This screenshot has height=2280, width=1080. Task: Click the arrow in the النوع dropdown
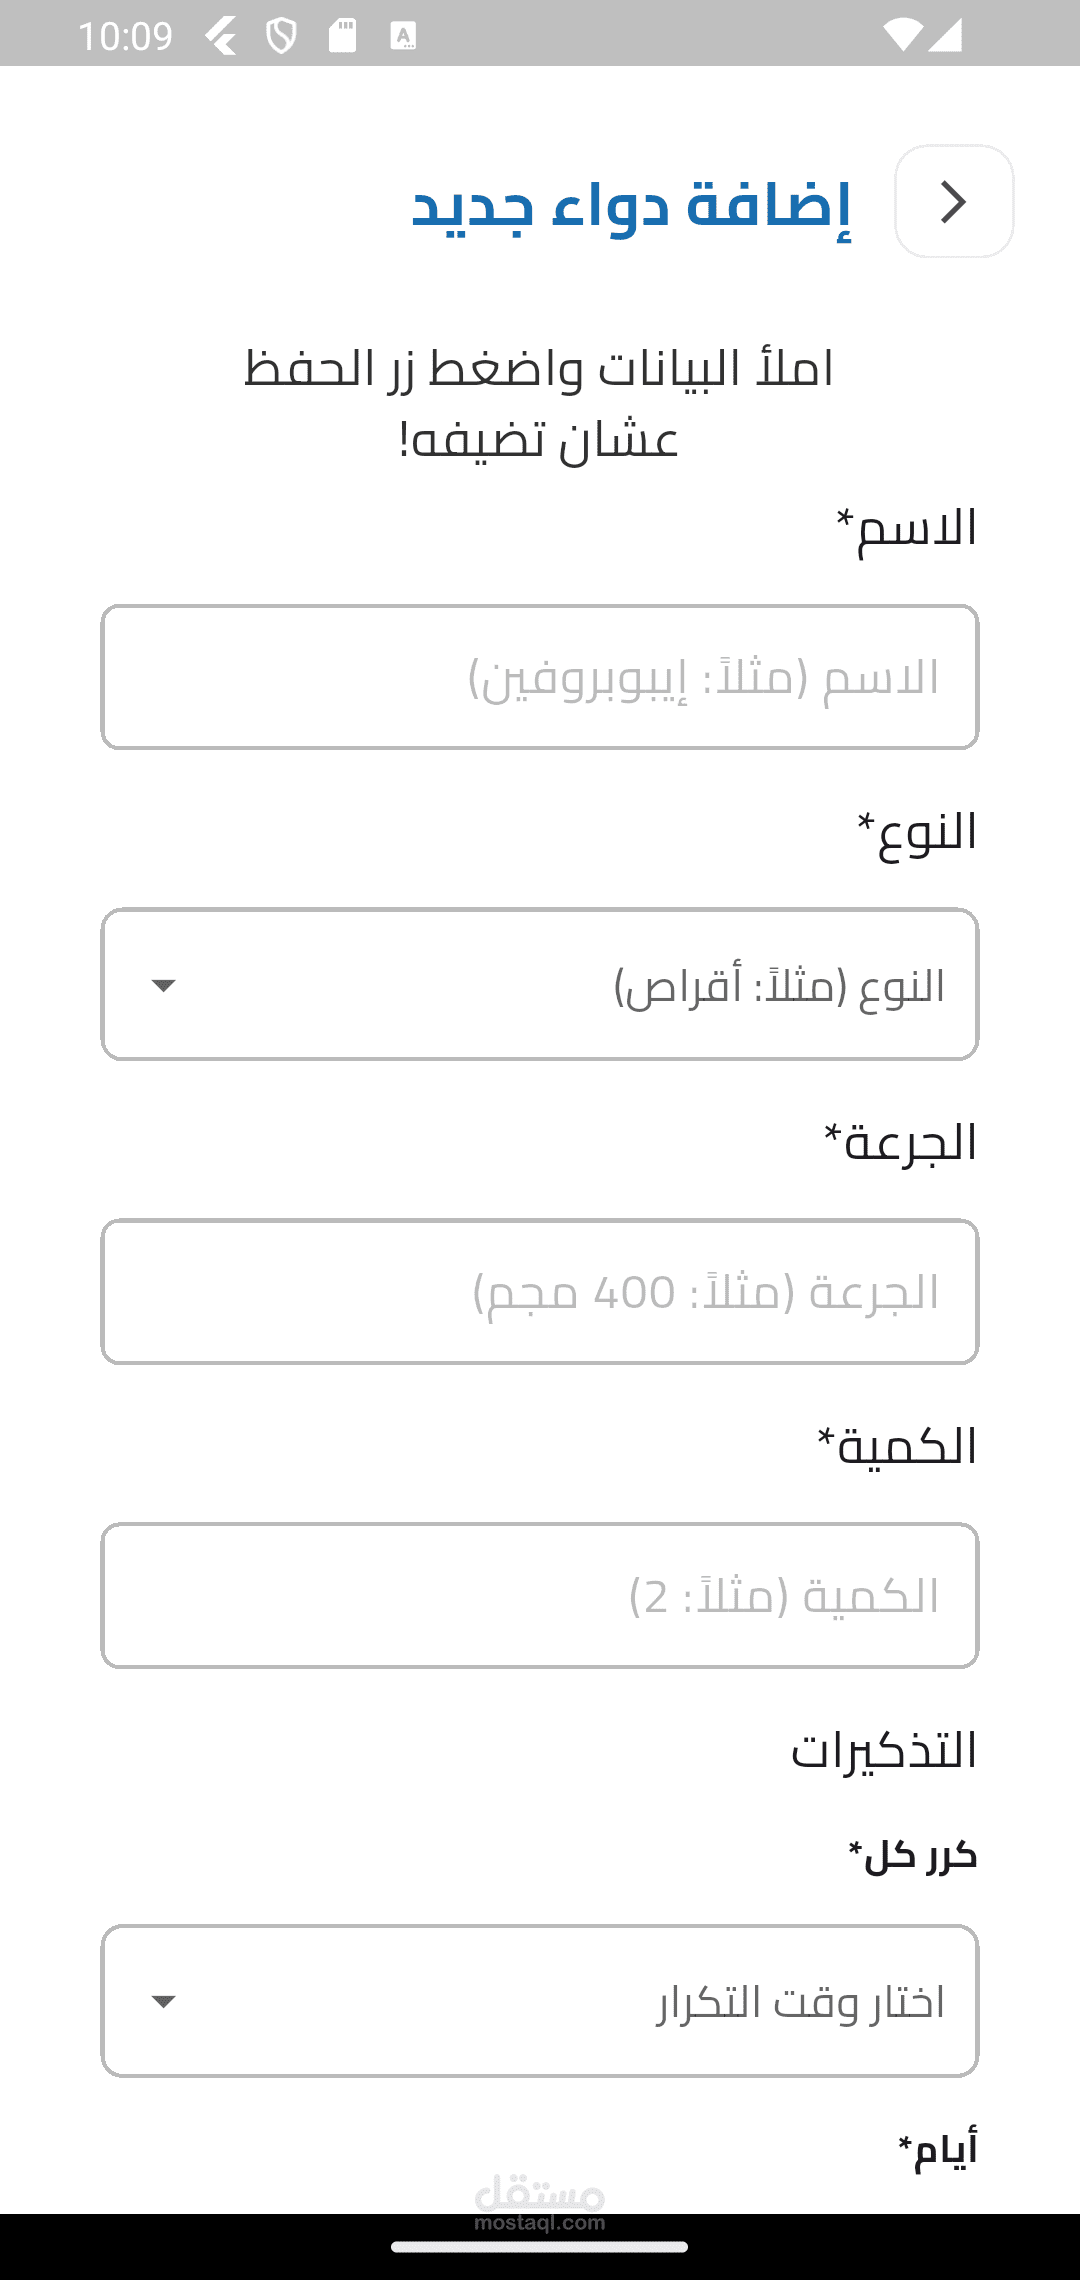click(163, 986)
